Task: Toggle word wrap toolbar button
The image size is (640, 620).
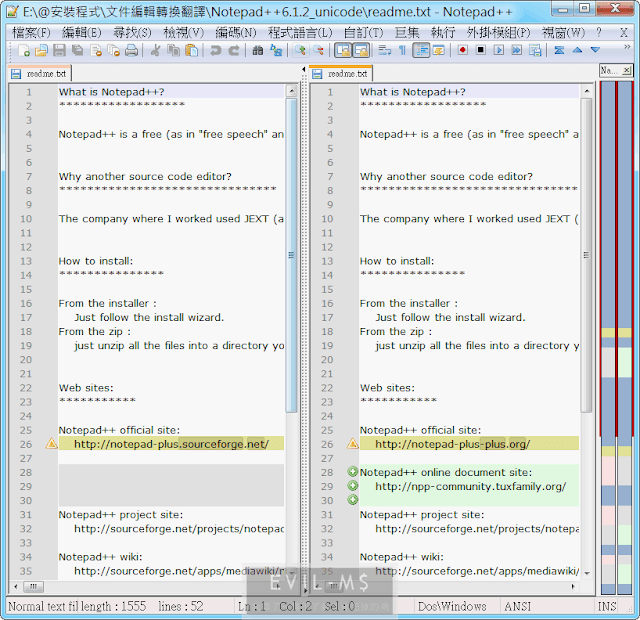Action: click(384, 50)
